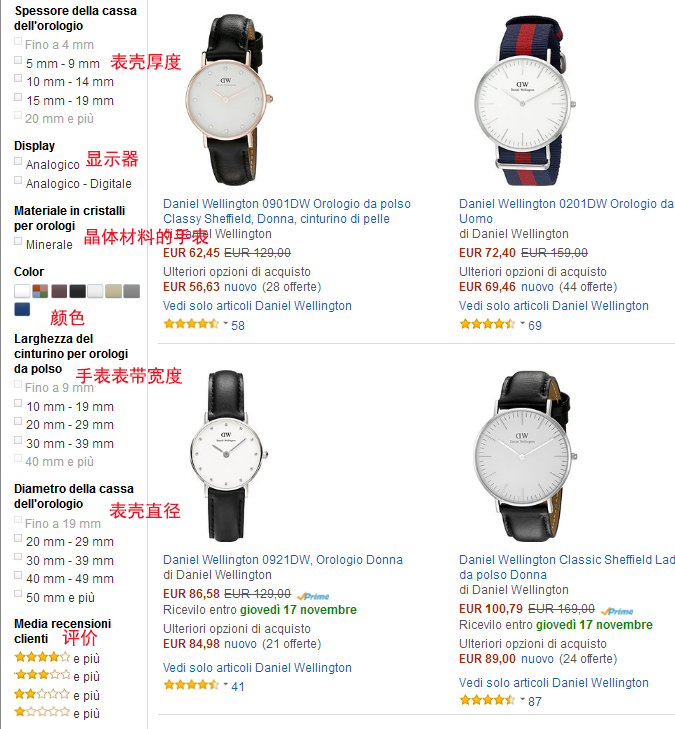The image size is (675, 729).
Task: Choose the black color swatch
Action: pos(78,292)
